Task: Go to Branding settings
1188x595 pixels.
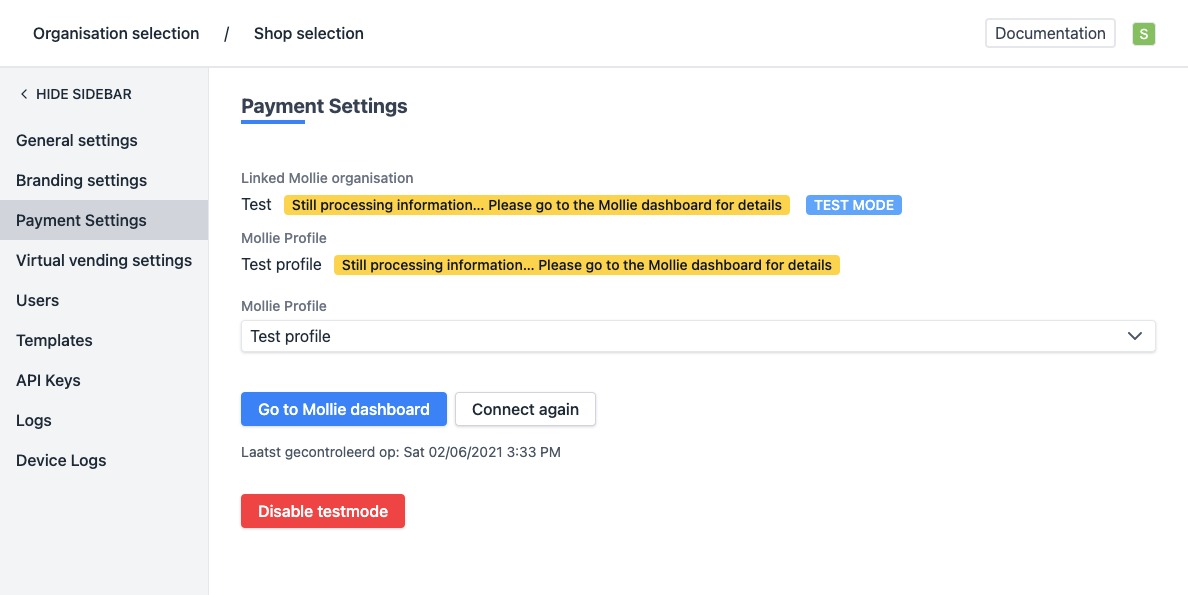Action: (x=81, y=180)
